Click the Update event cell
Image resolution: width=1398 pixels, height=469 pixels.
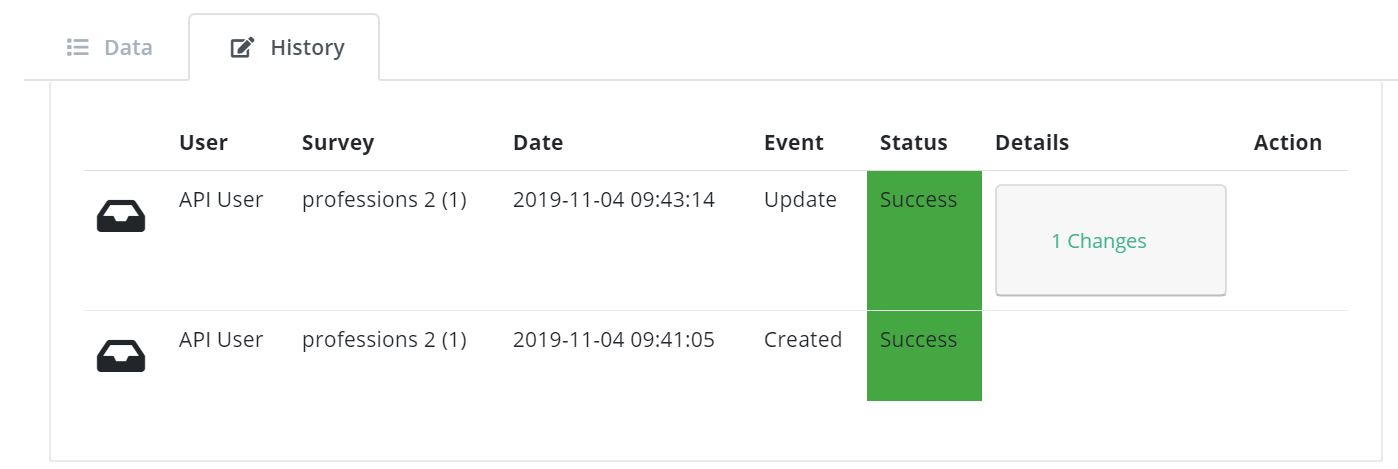click(800, 200)
